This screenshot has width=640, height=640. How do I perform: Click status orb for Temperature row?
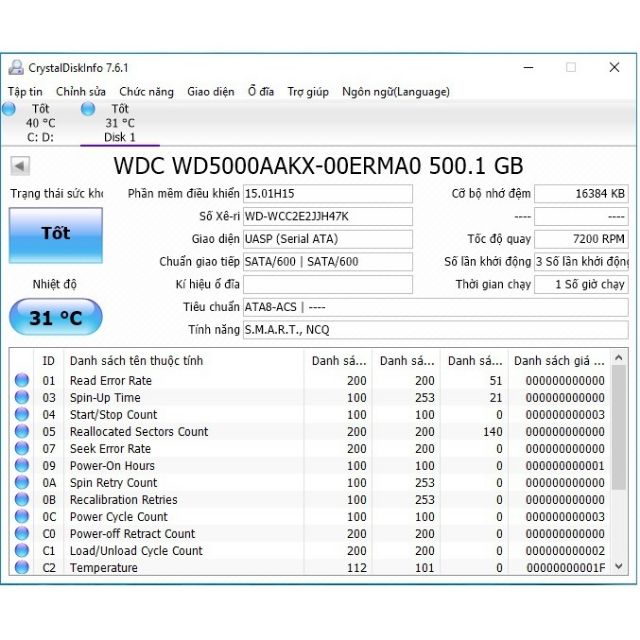tap(22, 567)
